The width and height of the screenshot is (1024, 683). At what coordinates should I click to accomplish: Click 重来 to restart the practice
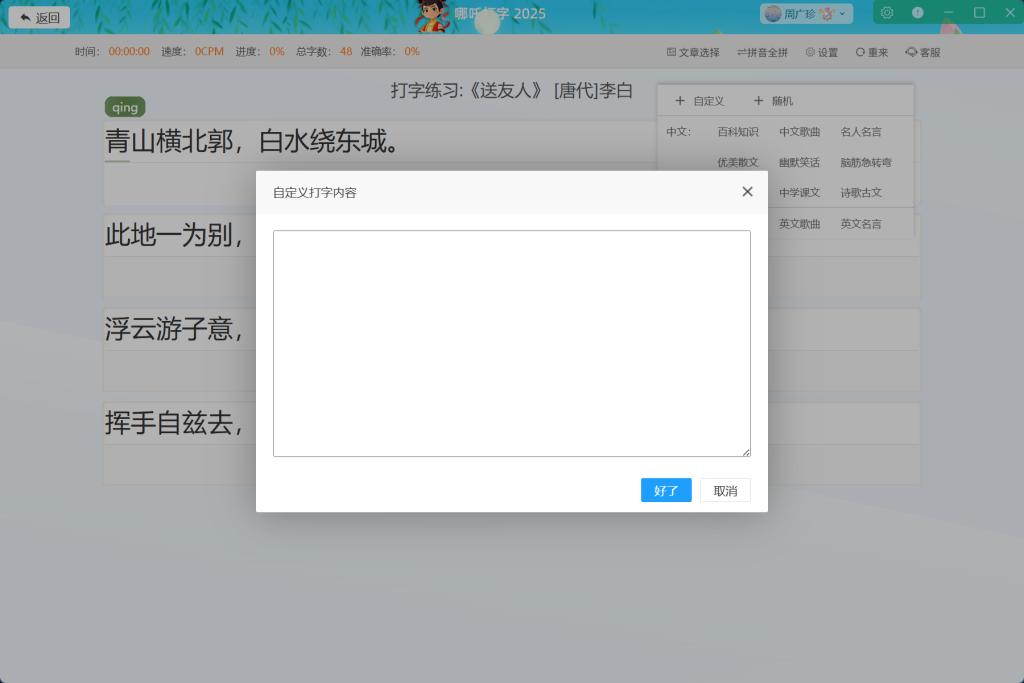(871, 52)
